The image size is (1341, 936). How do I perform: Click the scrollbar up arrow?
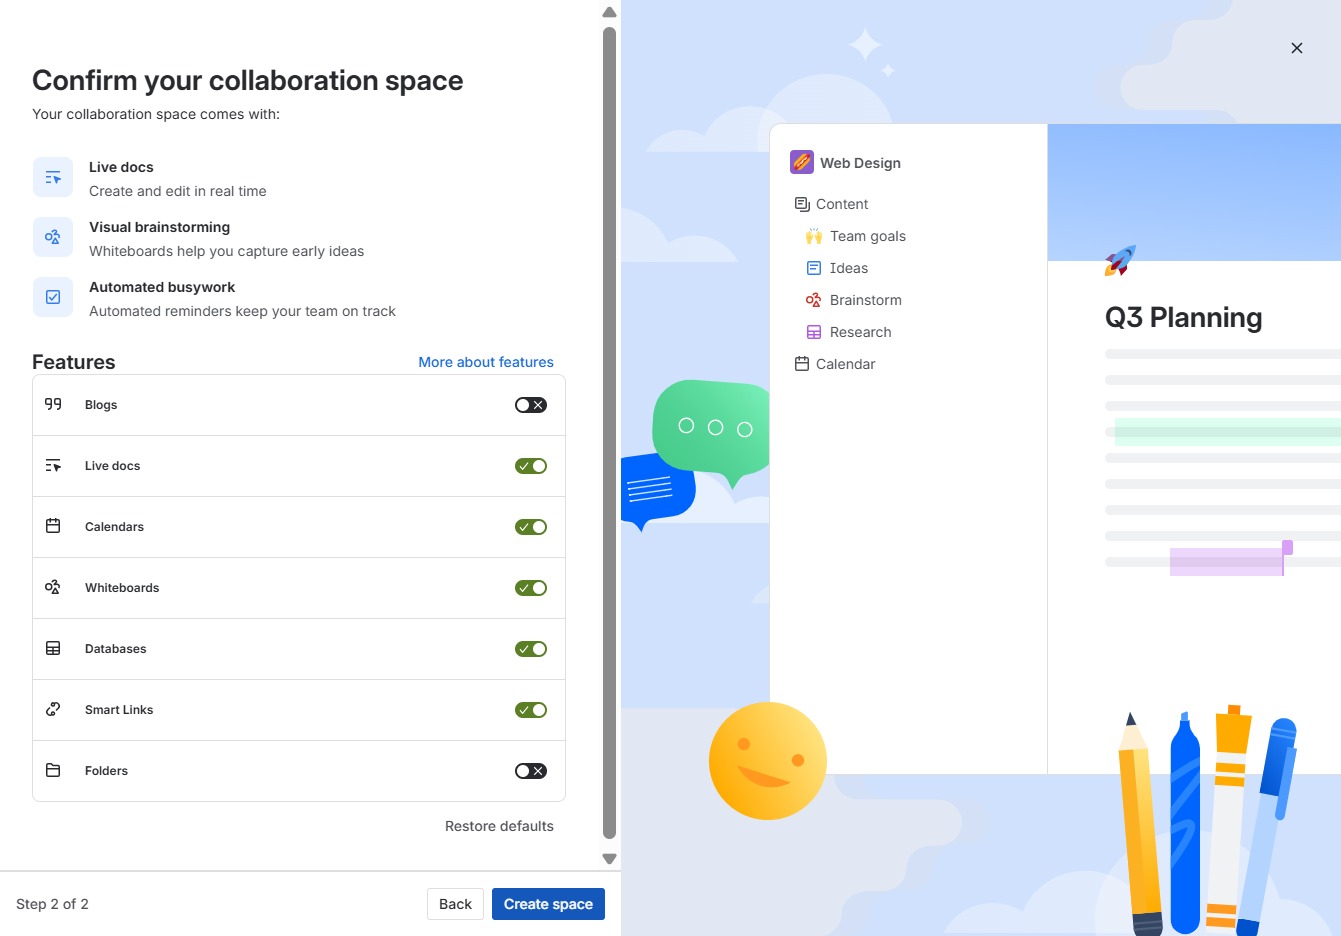pos(609,13)
